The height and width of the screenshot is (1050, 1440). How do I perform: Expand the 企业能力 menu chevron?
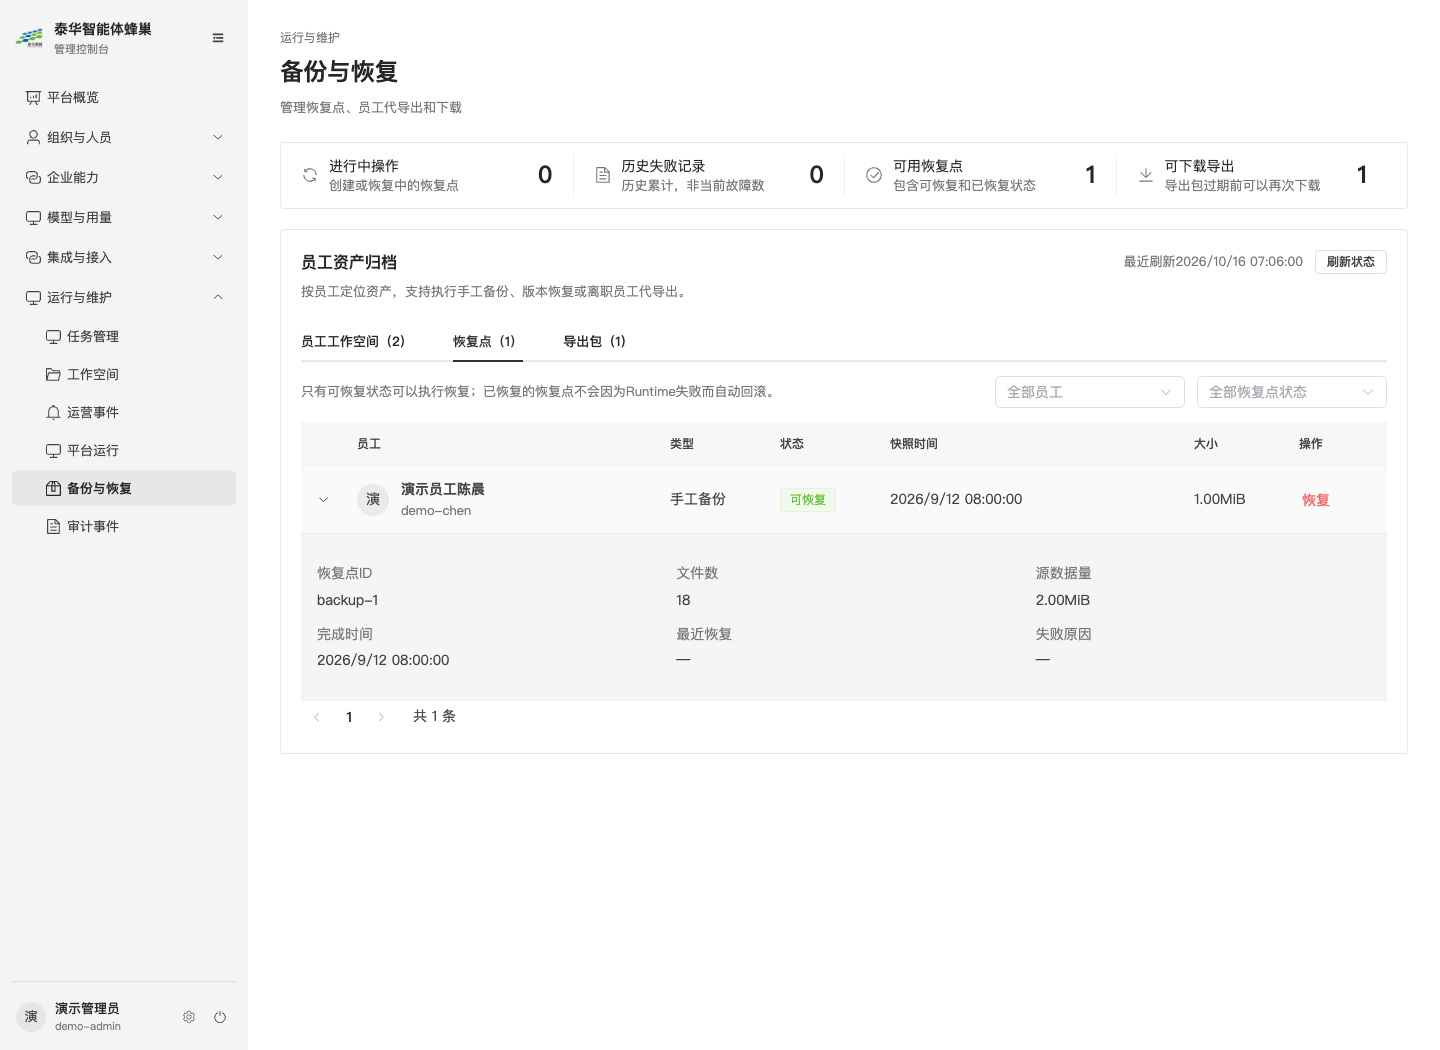(218, 177)
